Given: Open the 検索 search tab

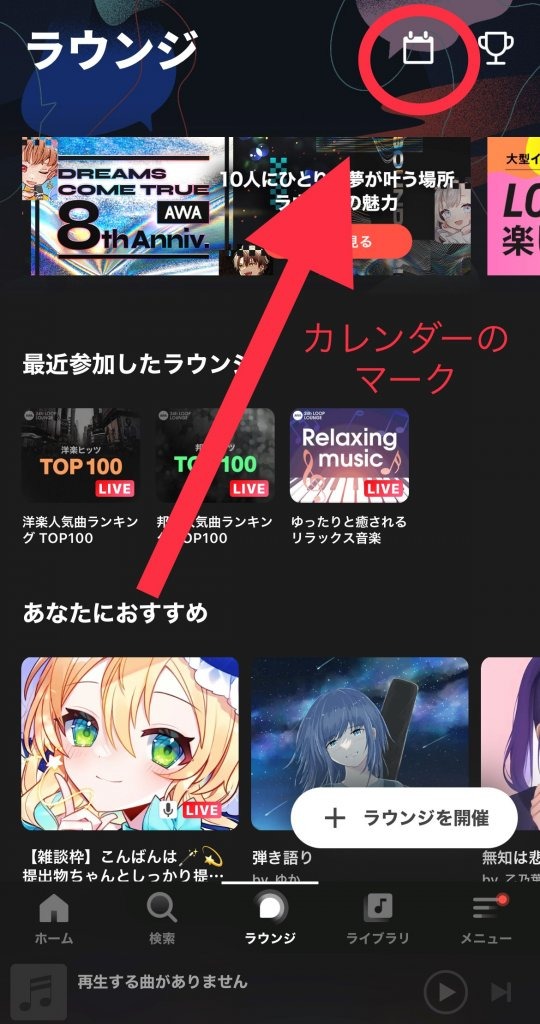Looking at the screenshot, I should point(161,918).
